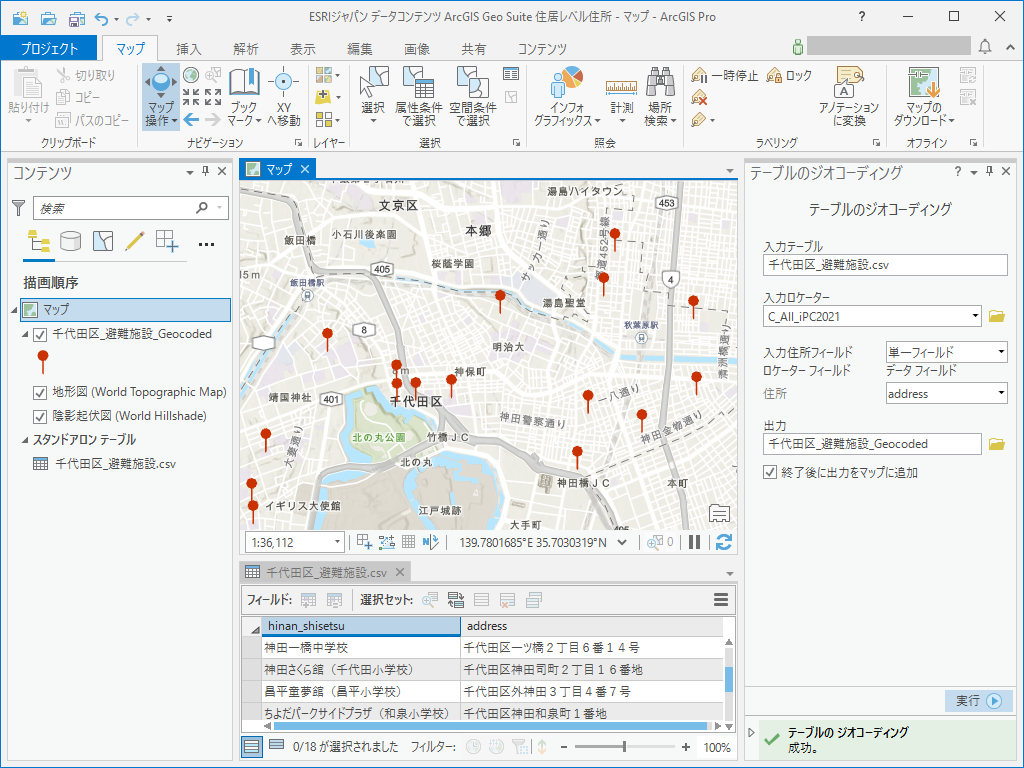The height and width of the screenshot is (768, 1024).
Task: Browse for the 入力ロケーター locator folder
Action: (997, 316)
